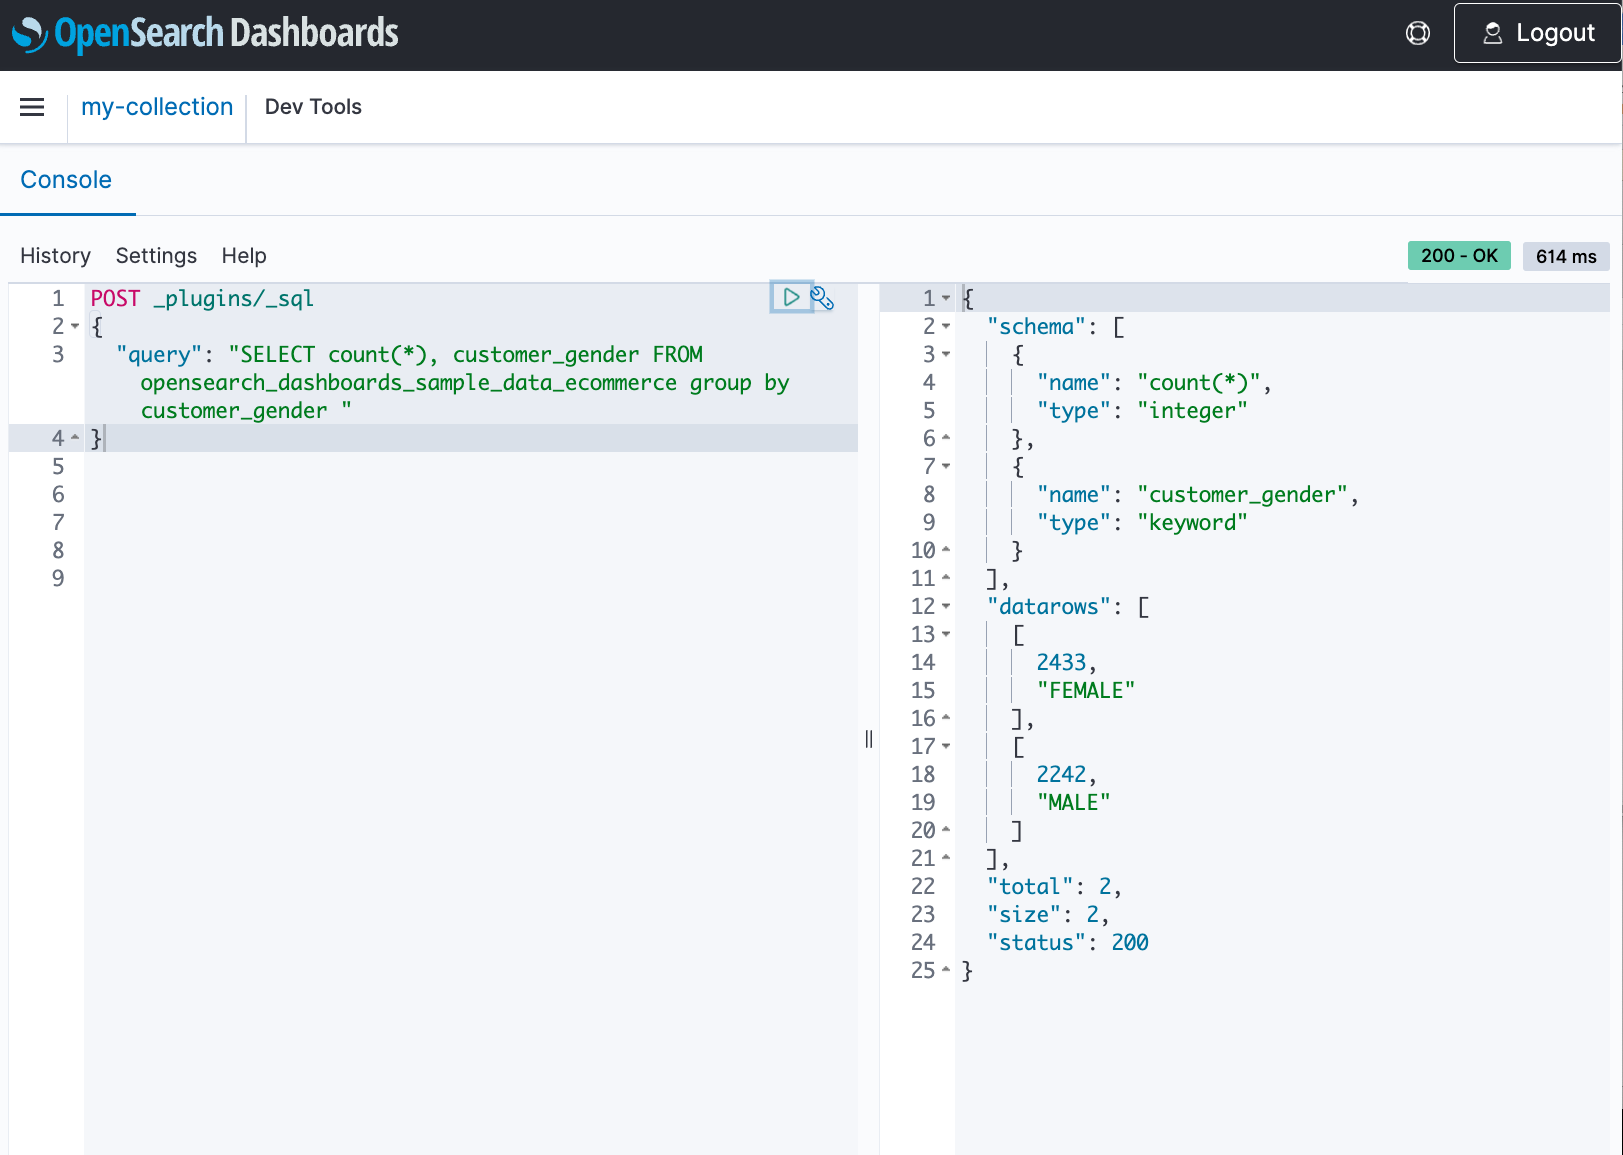Collapse the request body fold at line 2
Image resolution: width=1623 pixels, height=1155 pixels.
tap(75, 326)
